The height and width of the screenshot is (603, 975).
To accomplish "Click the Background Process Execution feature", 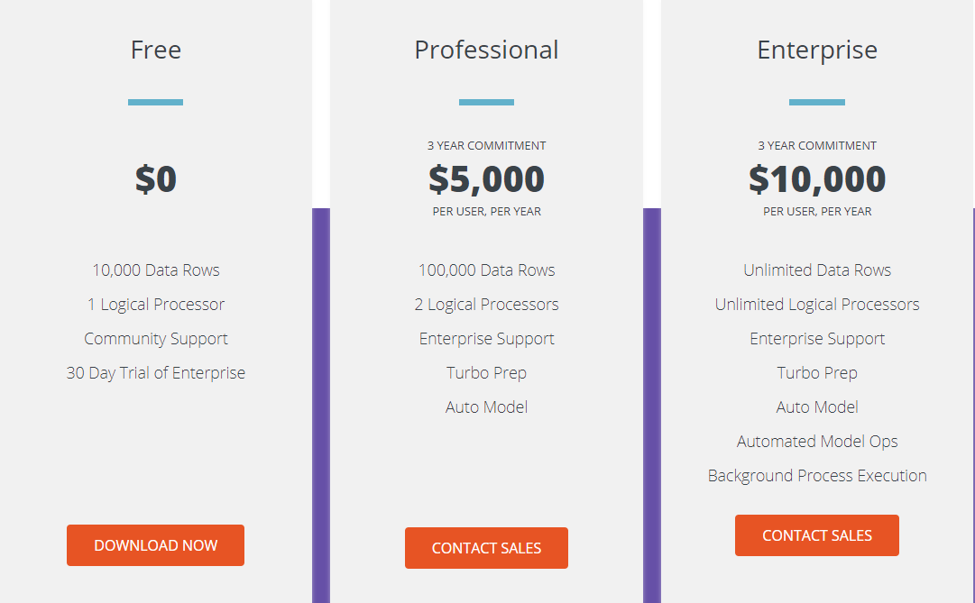I will tap(817, 475).
